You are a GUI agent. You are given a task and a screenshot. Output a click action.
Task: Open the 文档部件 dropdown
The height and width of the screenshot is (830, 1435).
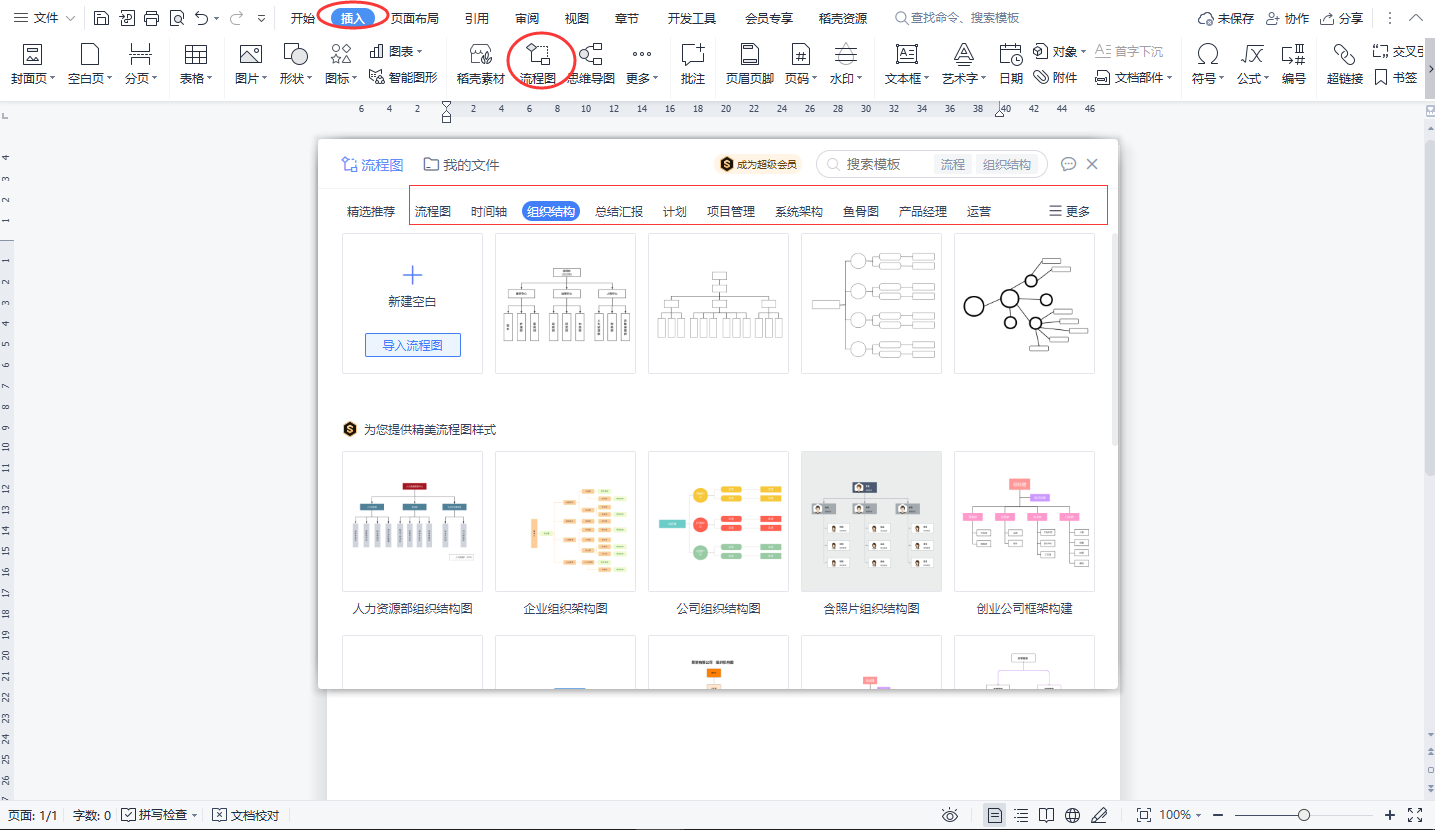(x=1169, y=78)
